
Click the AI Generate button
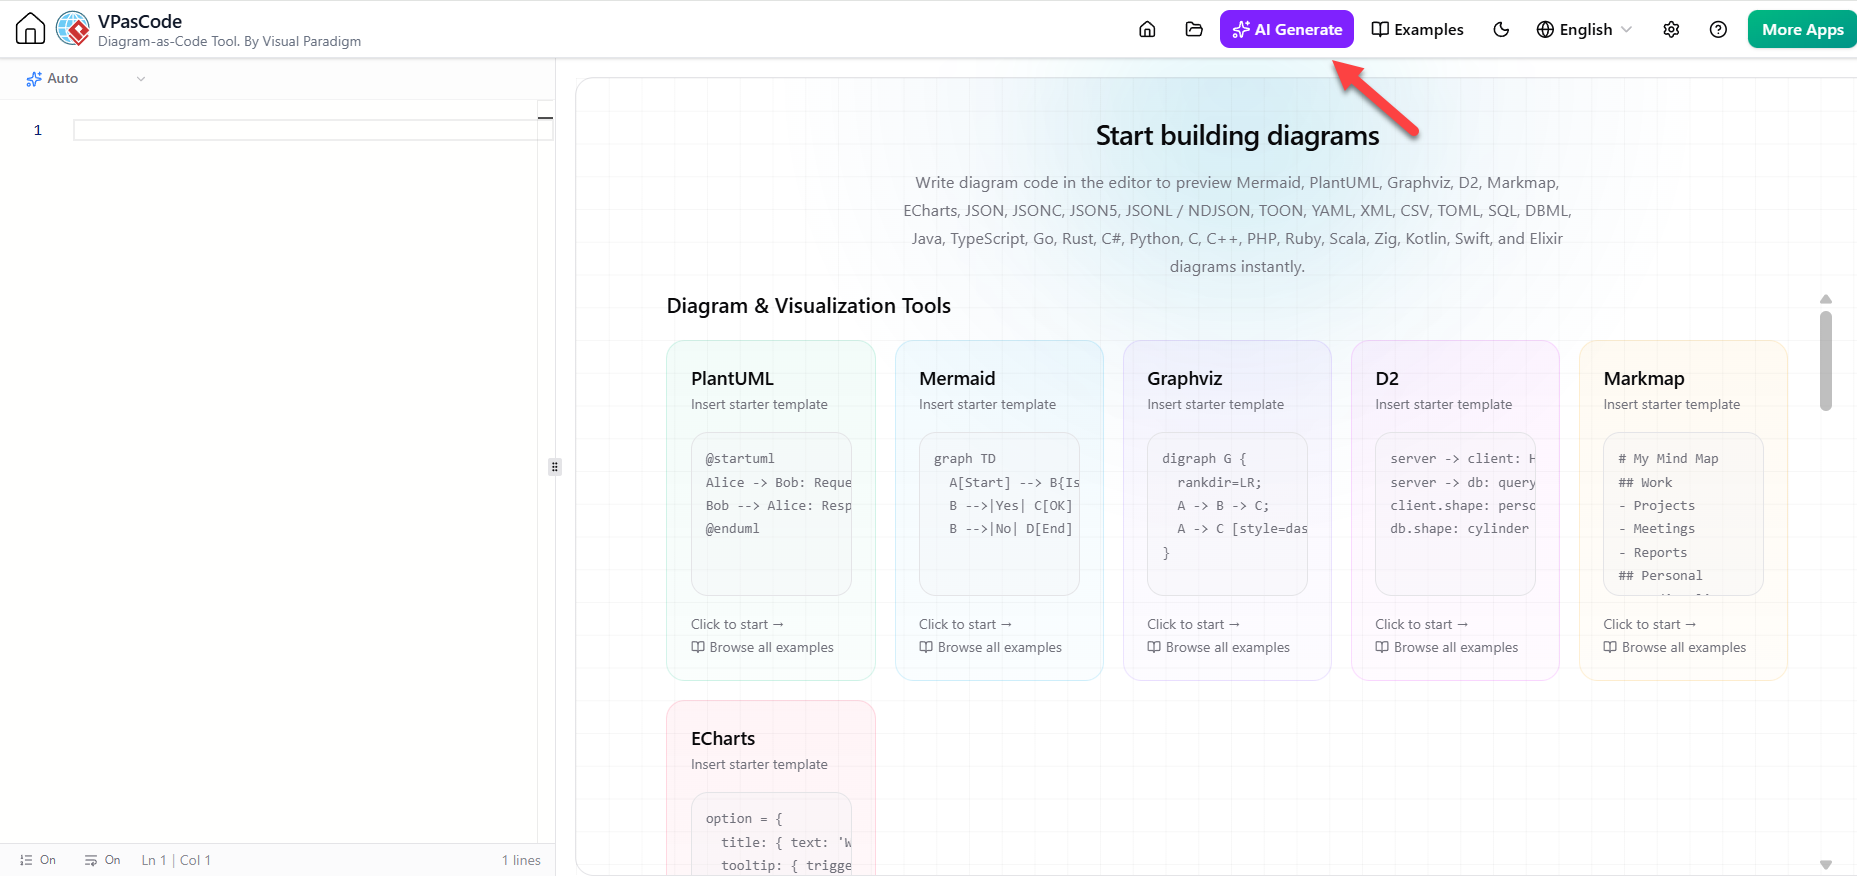tap(1287, 29)
